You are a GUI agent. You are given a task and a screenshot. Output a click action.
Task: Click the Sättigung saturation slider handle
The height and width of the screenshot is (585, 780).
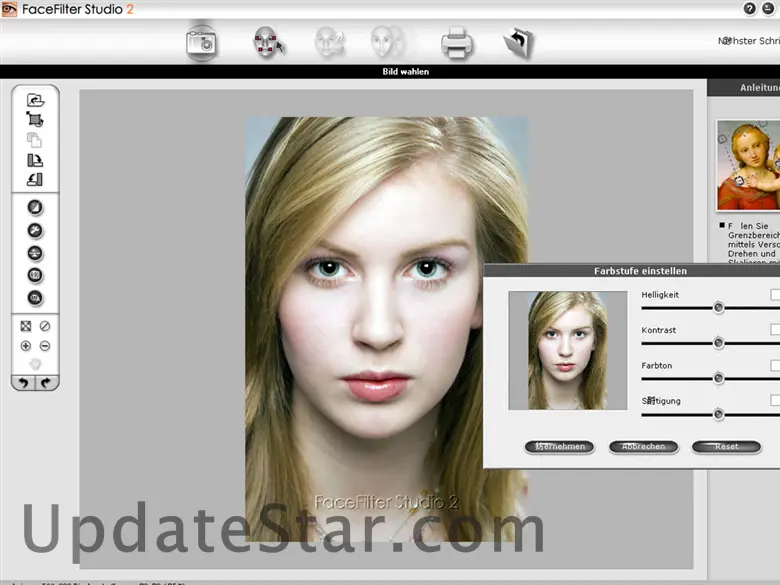coord(718,414)
